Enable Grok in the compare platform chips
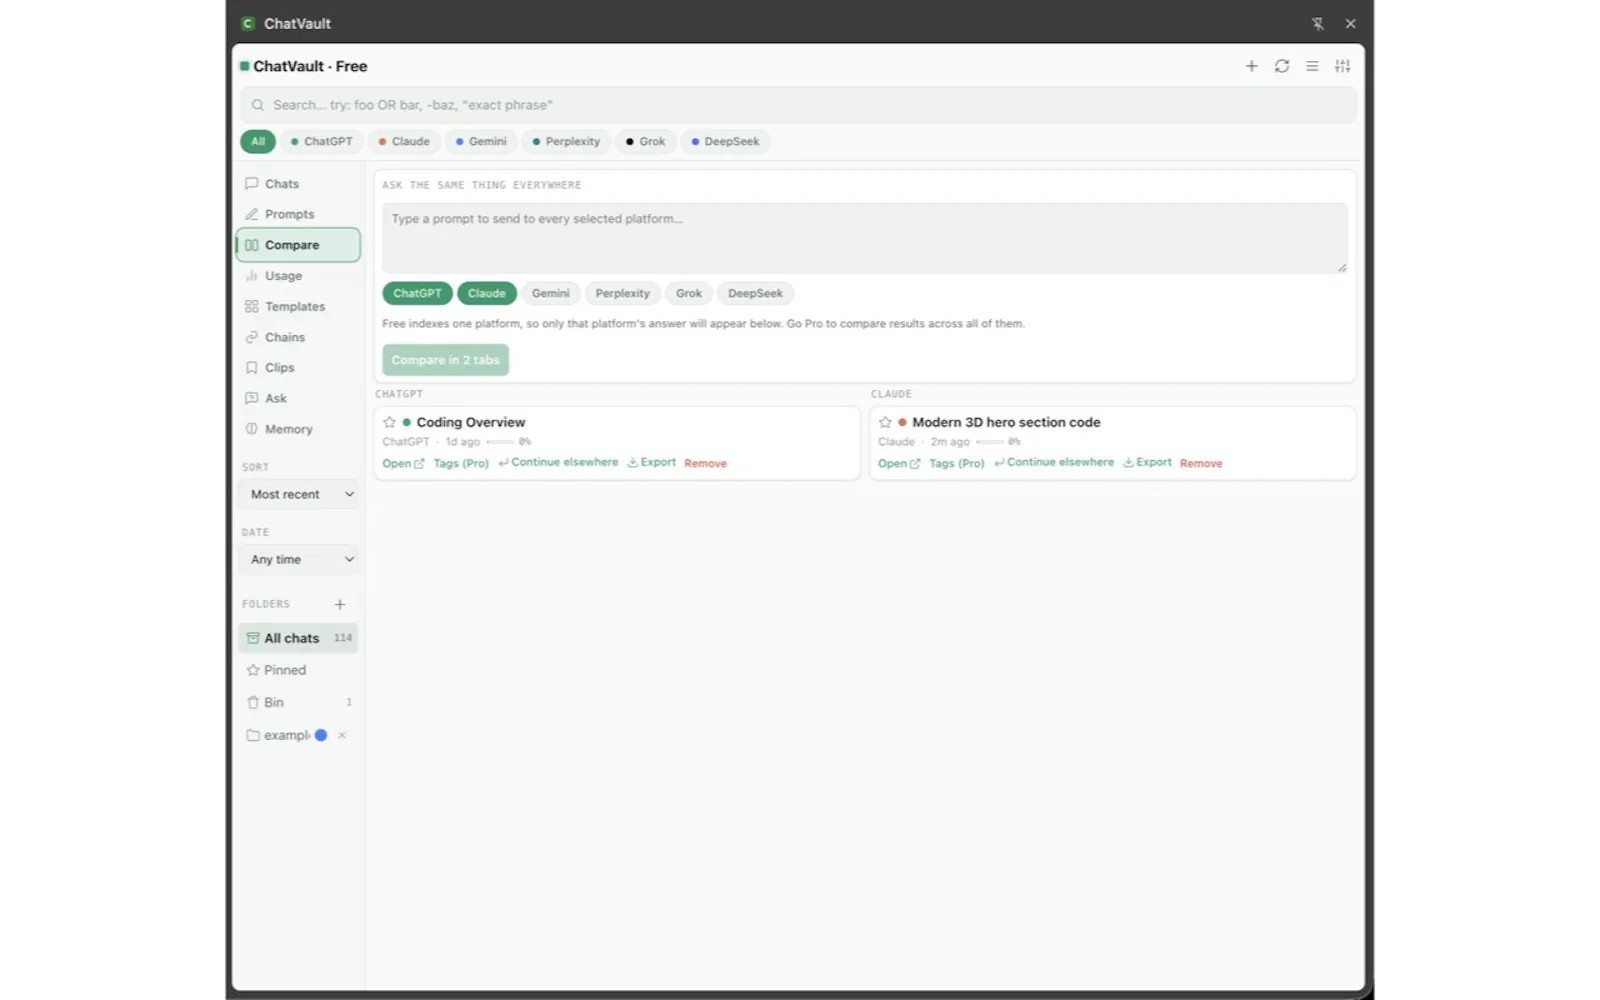The width and height of the screenshot is (1600, 1000). [689, 293]
